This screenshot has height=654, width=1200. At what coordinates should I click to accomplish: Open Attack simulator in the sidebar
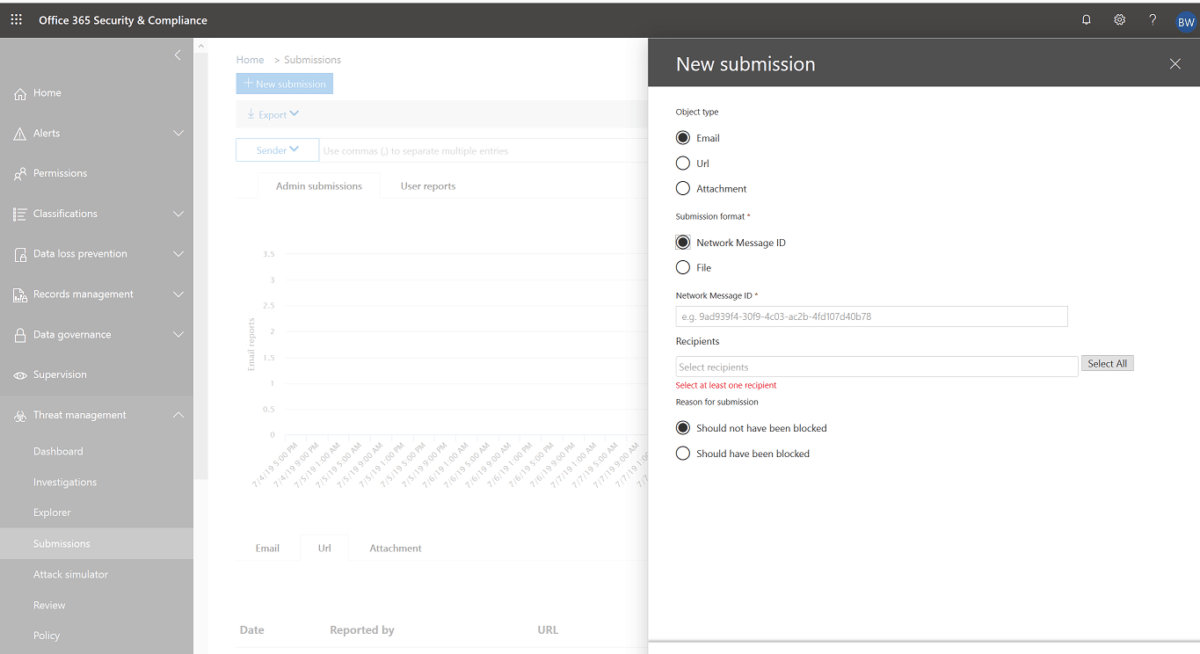70,574
